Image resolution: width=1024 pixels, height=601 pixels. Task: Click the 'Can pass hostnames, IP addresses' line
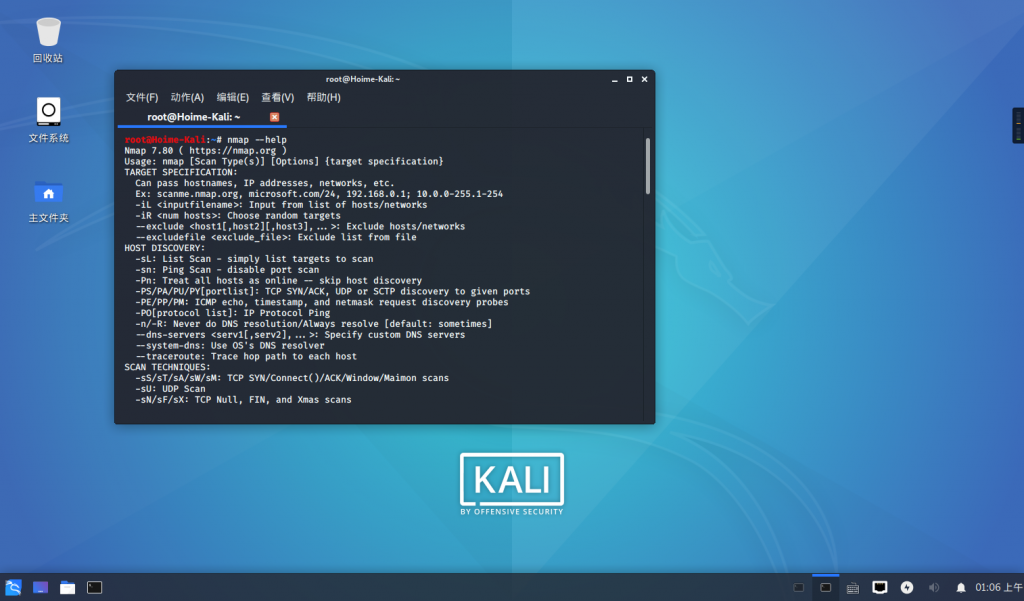[x=264, y=183]
